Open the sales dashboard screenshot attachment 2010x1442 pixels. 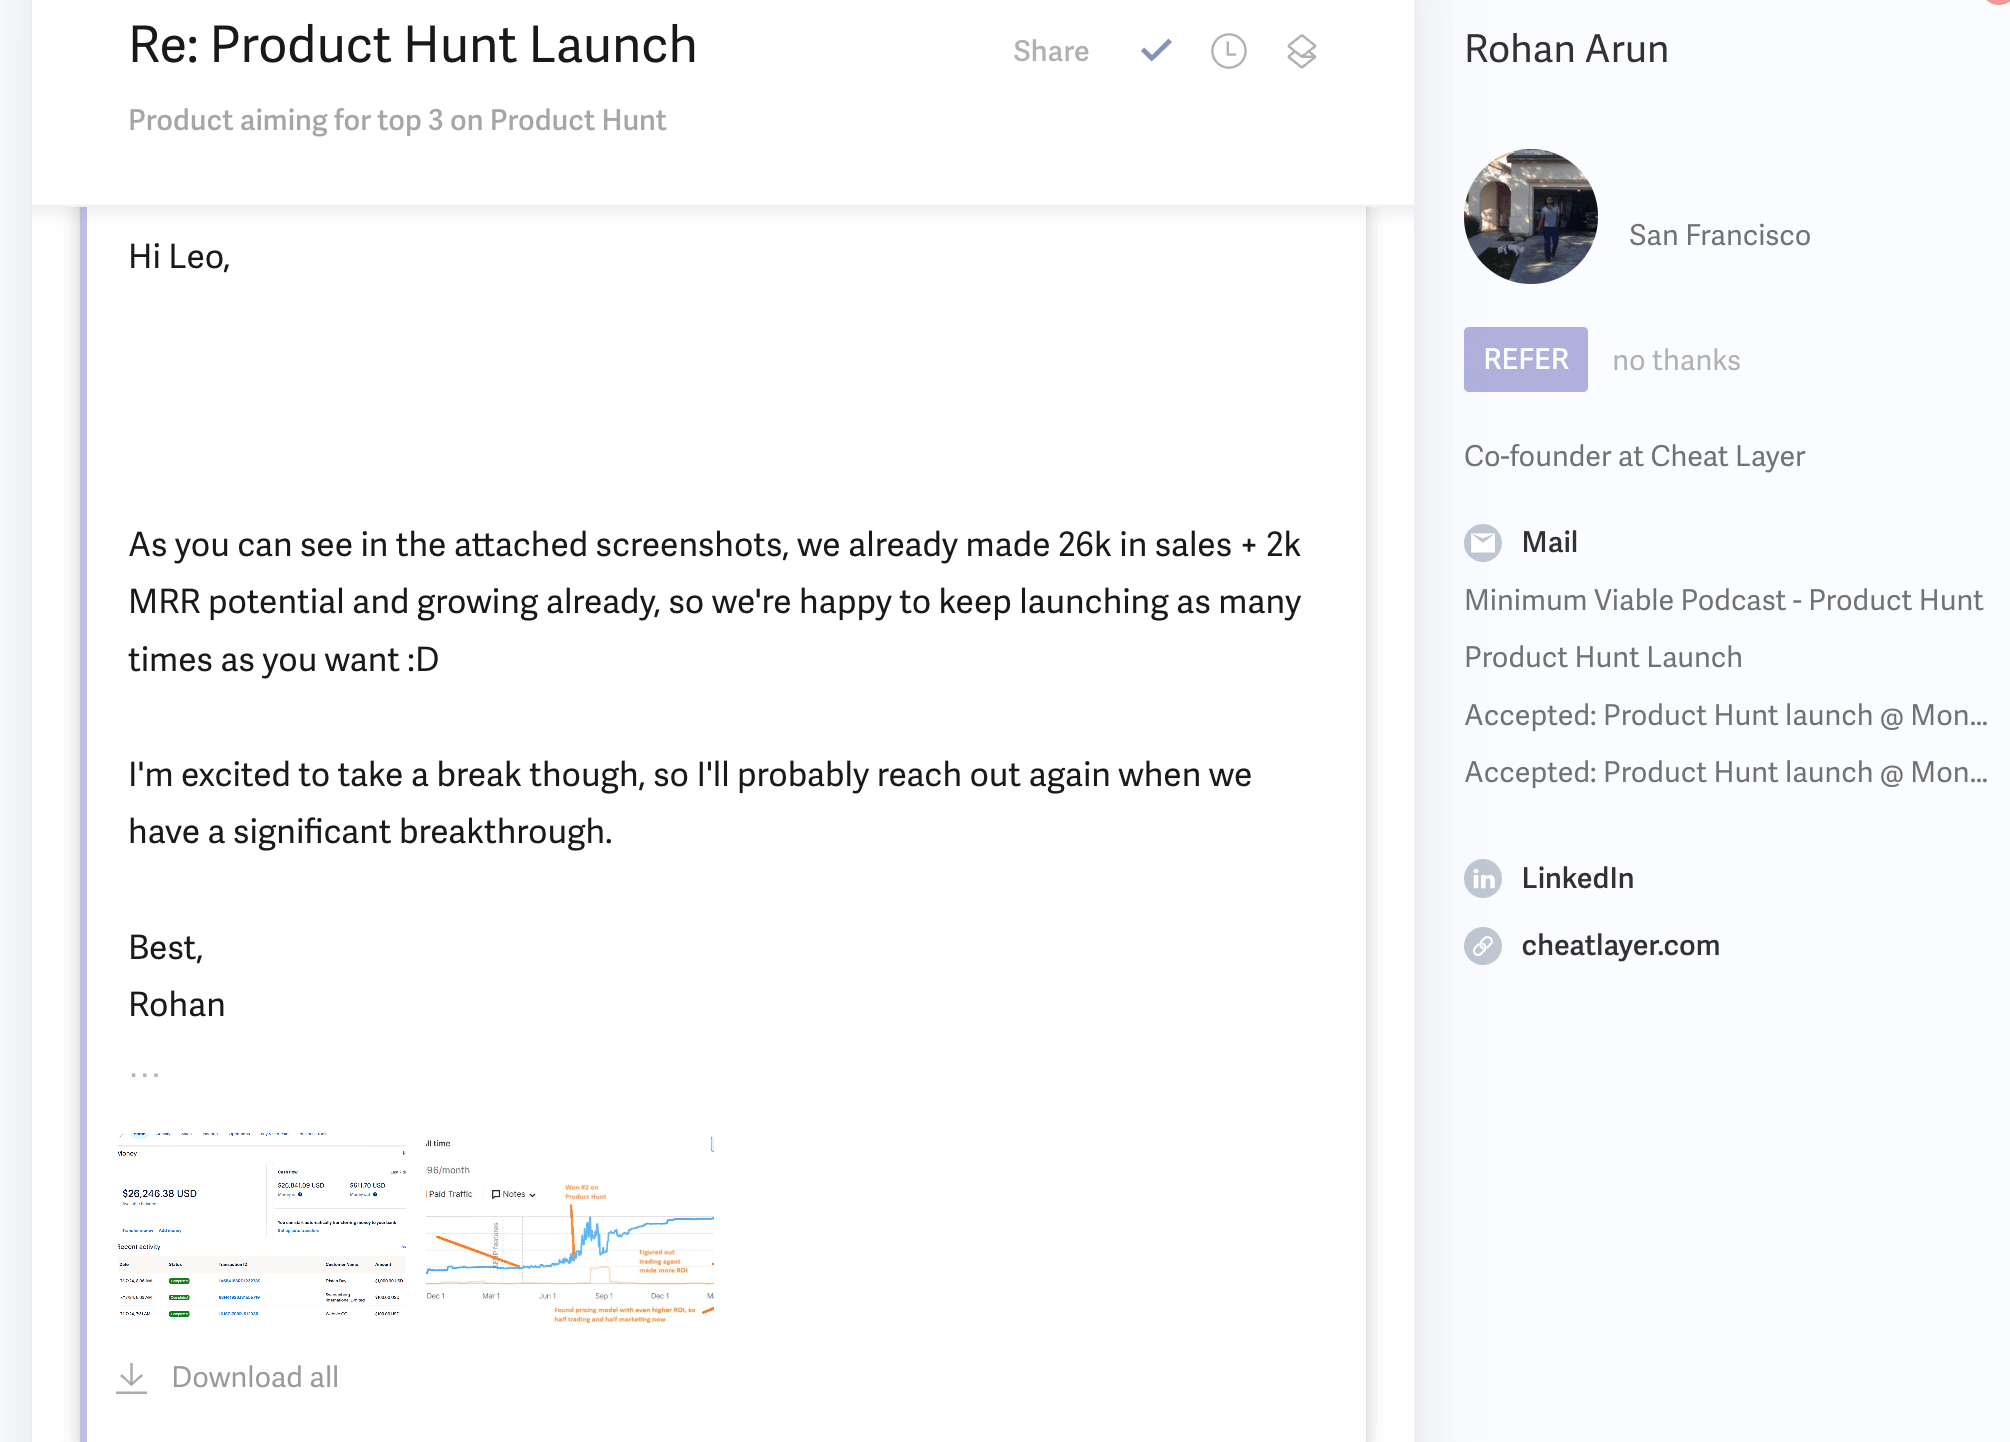tap(262, 1227)
